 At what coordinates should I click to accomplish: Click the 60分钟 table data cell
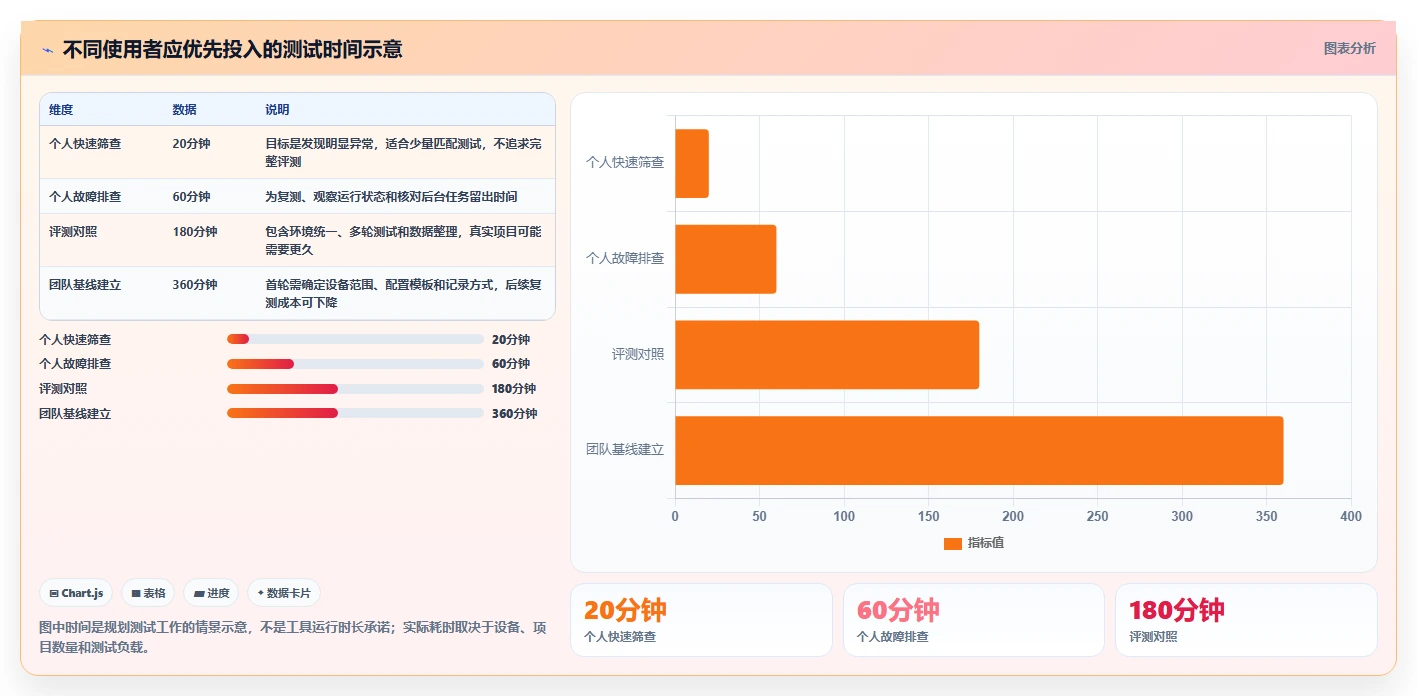point(191,197)
